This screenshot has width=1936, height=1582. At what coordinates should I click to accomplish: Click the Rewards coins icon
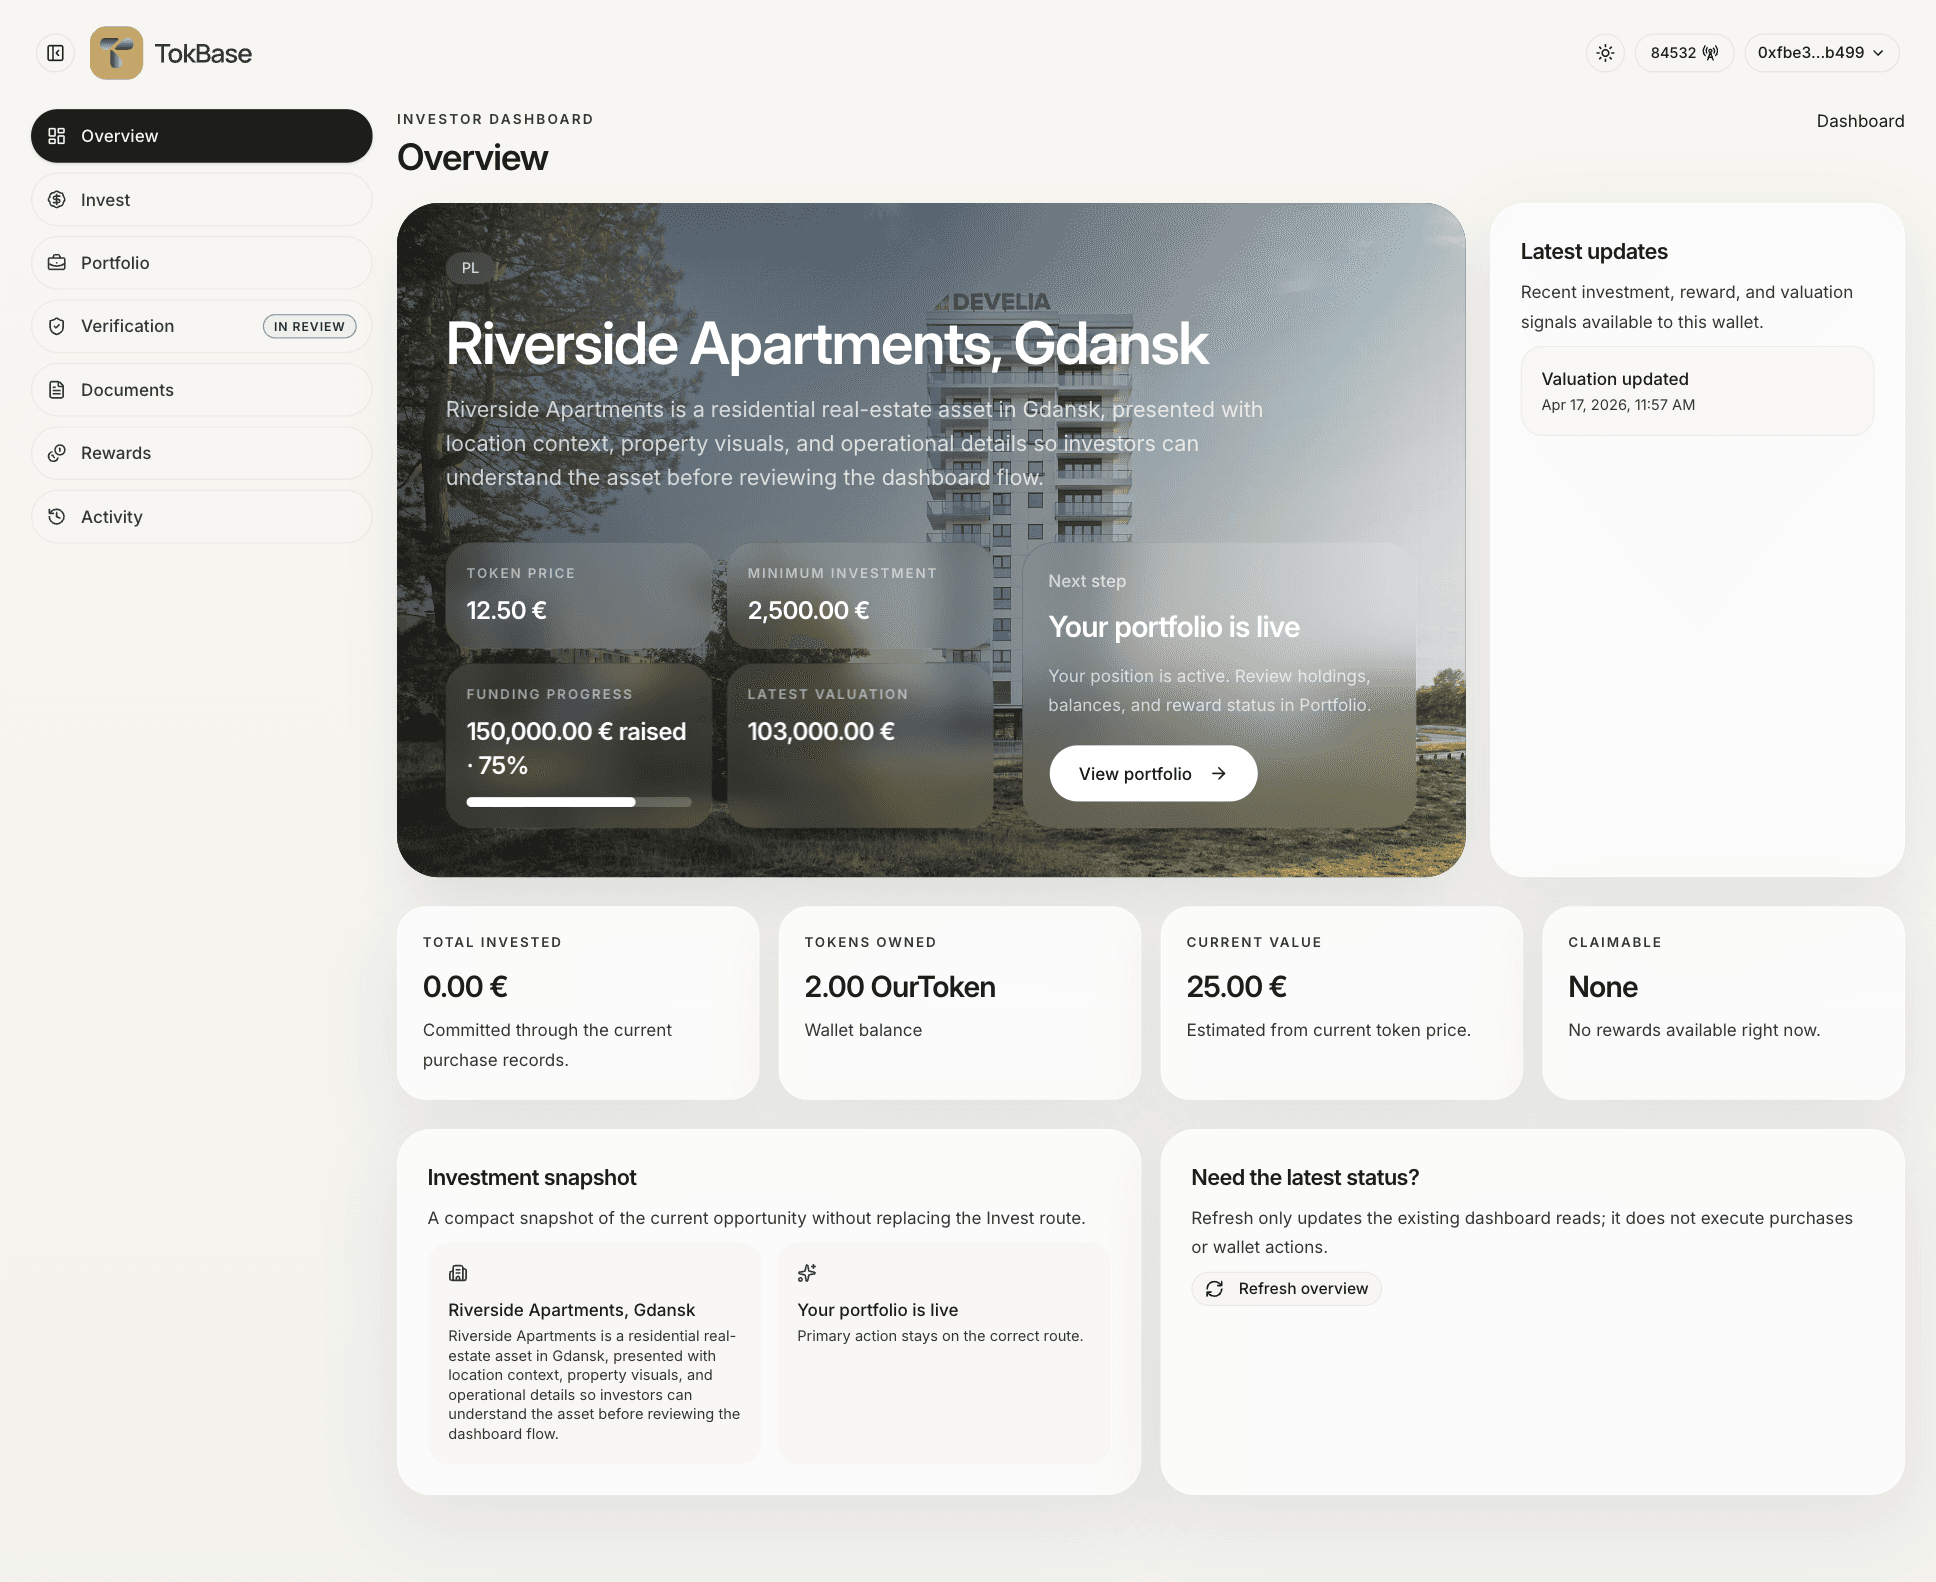coord(57,453)
